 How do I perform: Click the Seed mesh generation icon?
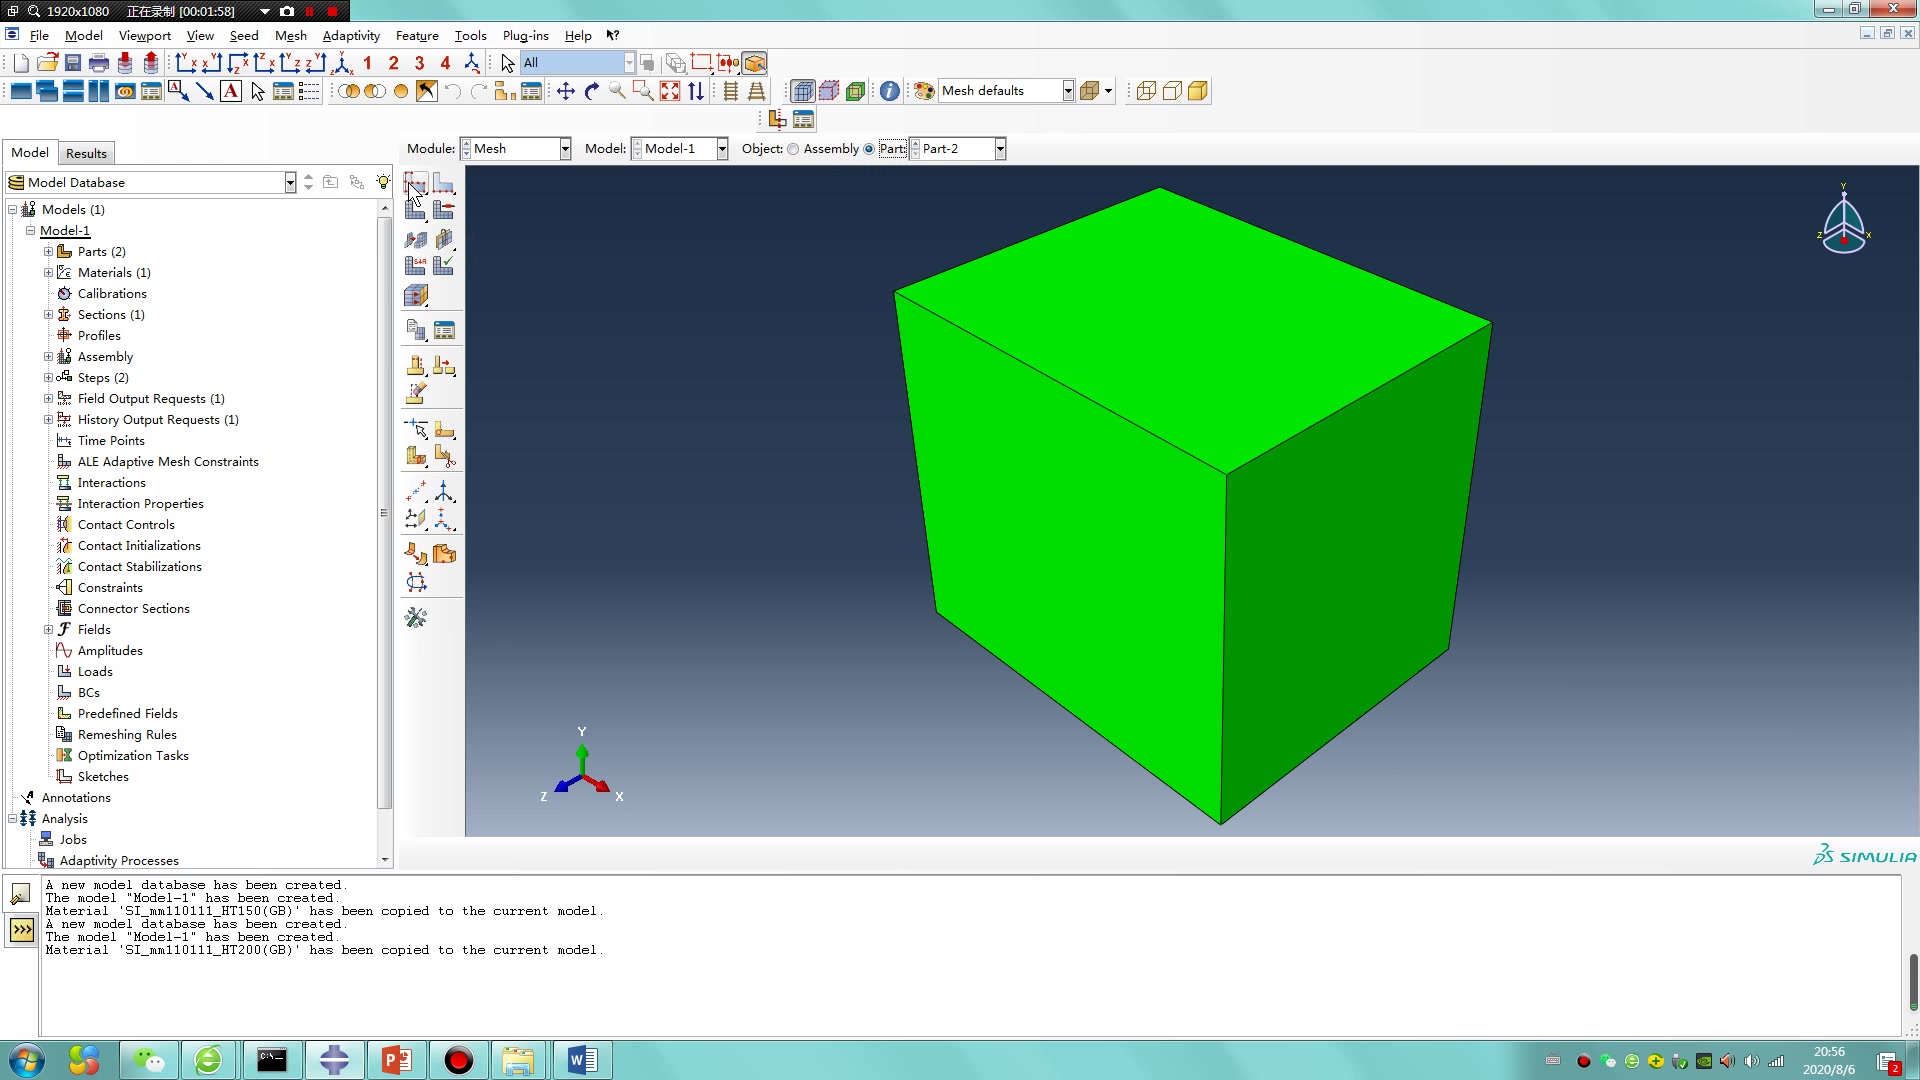tap(415, 185)
